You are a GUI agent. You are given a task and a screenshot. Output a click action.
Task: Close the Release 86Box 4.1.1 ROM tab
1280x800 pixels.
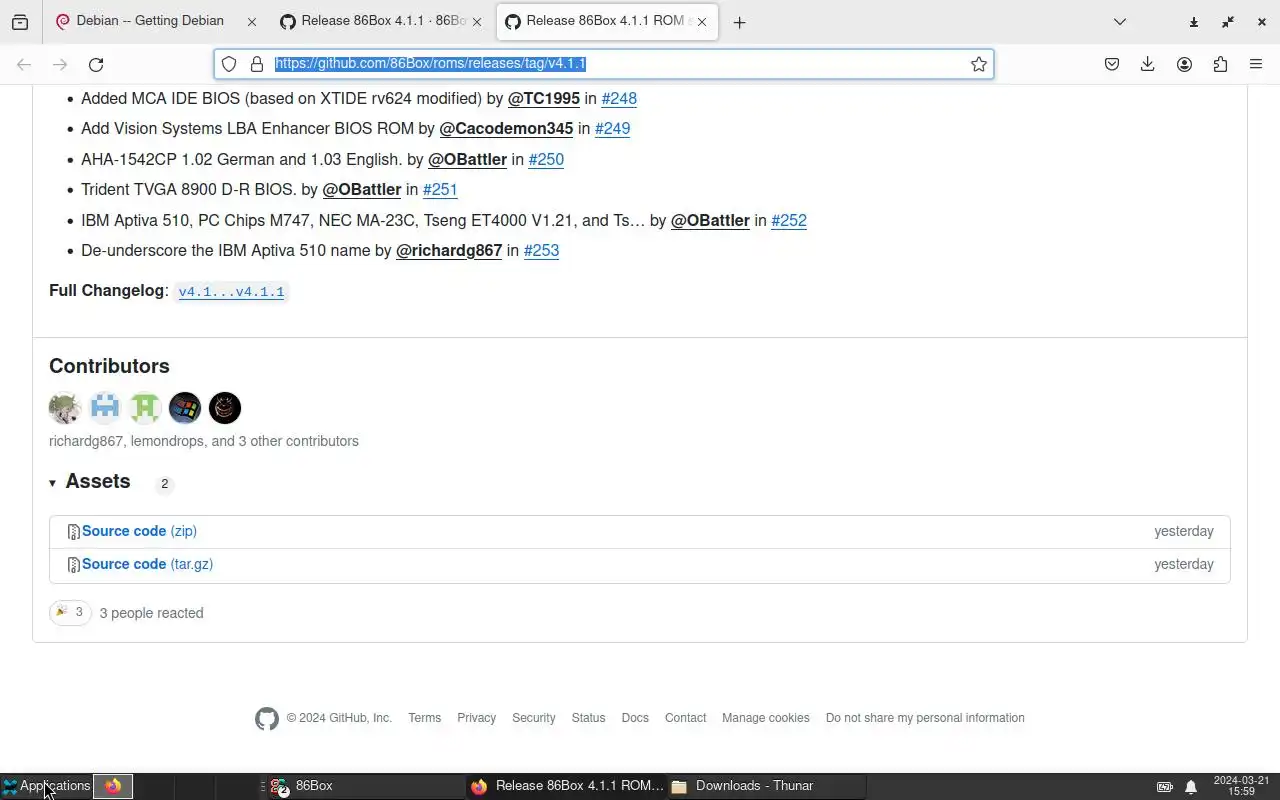point(702,22)
